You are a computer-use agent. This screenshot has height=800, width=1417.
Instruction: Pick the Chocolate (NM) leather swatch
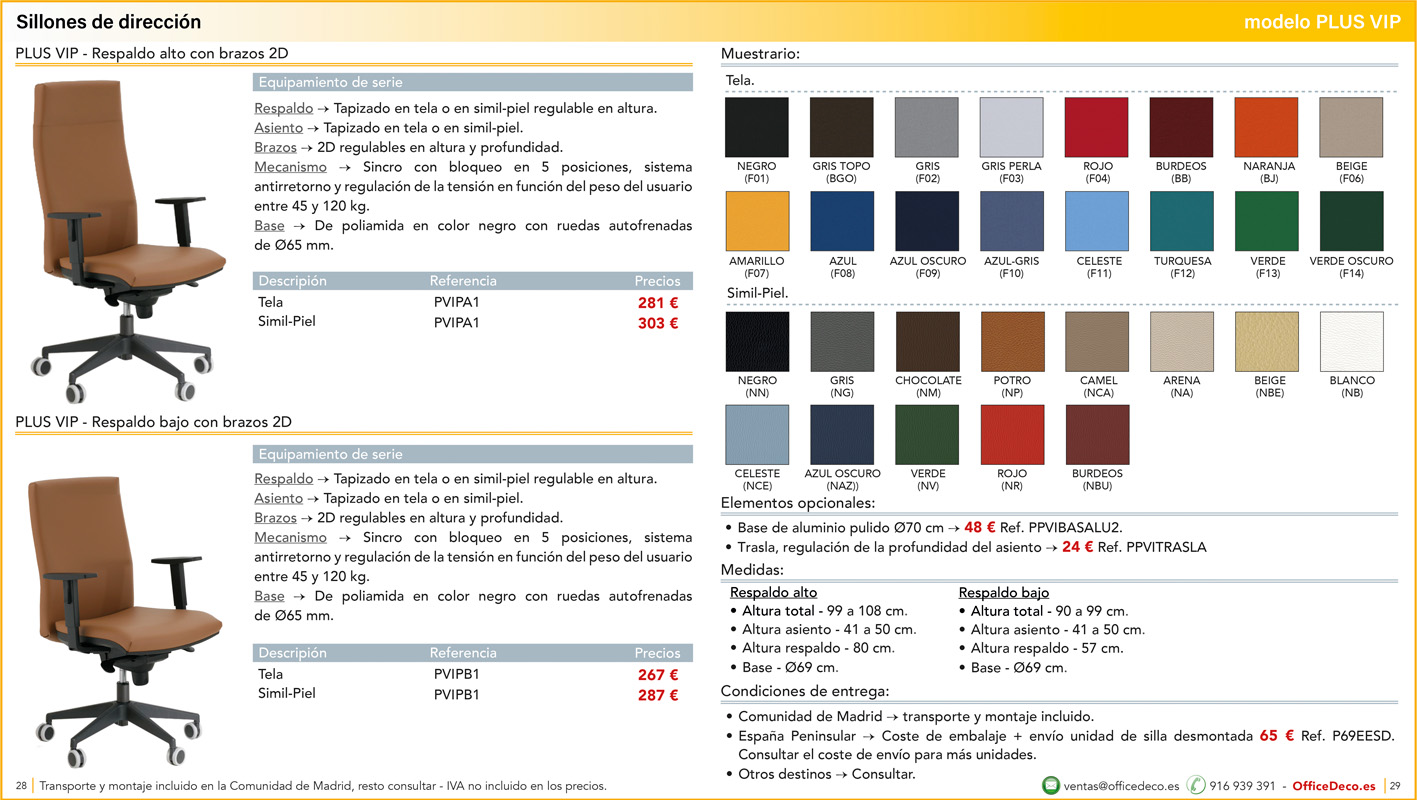927,342
